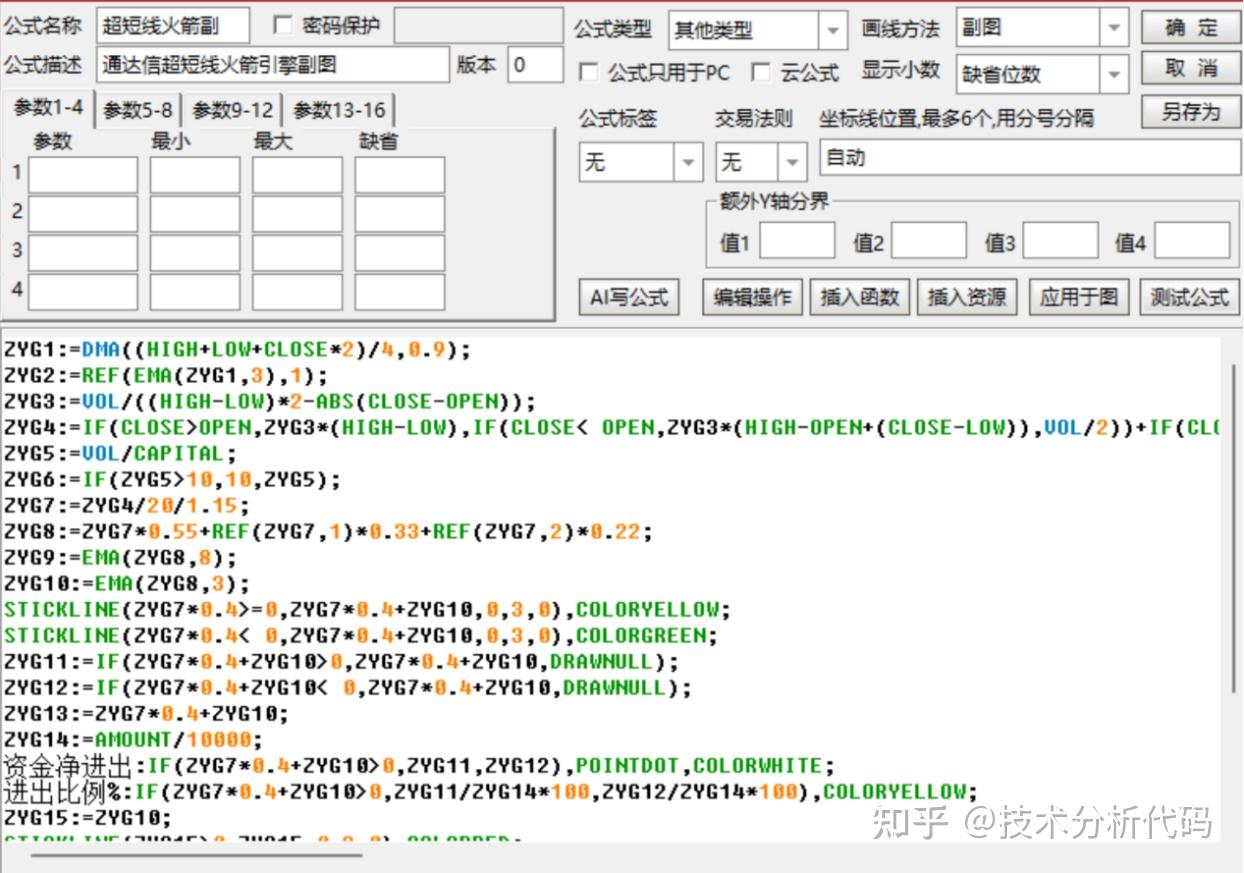Image resolution: width=1244 pixels, height=873 pixels.
Task: Click the 测试公式 button
Action: (1189, 297)
